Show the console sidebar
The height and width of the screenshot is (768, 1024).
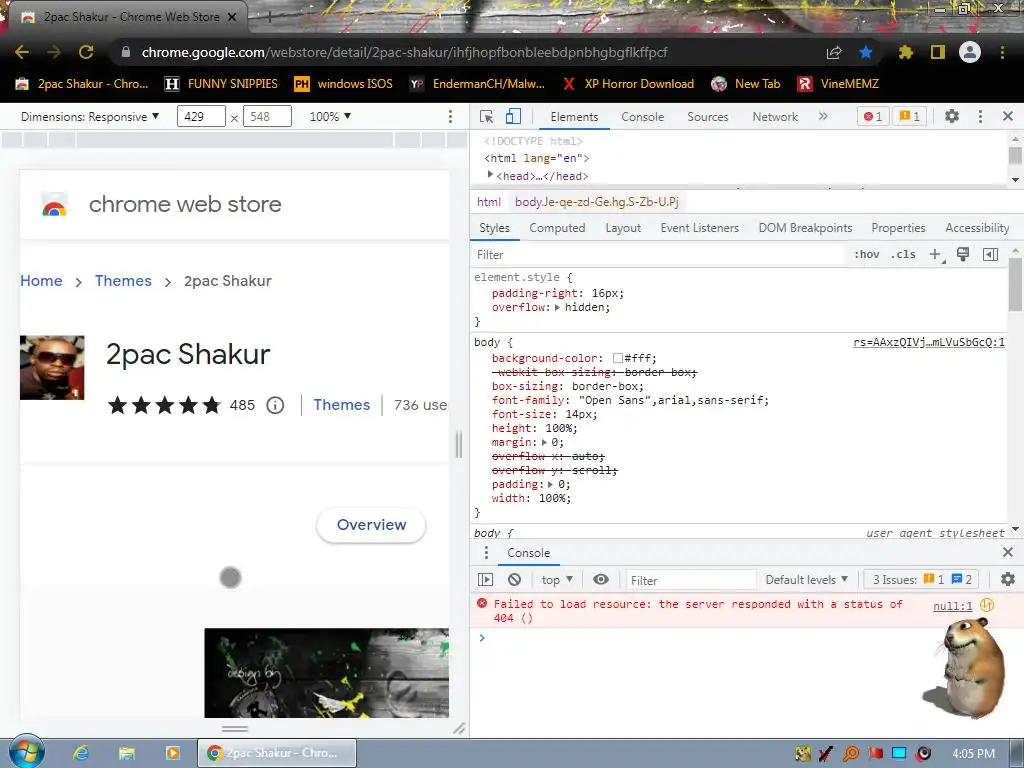click(x=485, y=579)
